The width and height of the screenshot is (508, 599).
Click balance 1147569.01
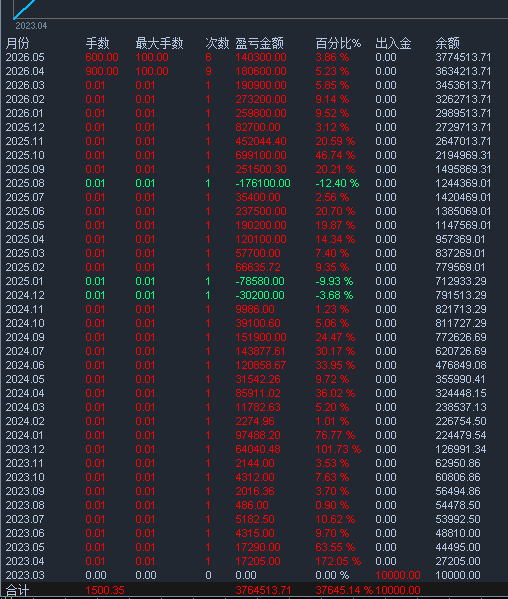click(463, 225)
